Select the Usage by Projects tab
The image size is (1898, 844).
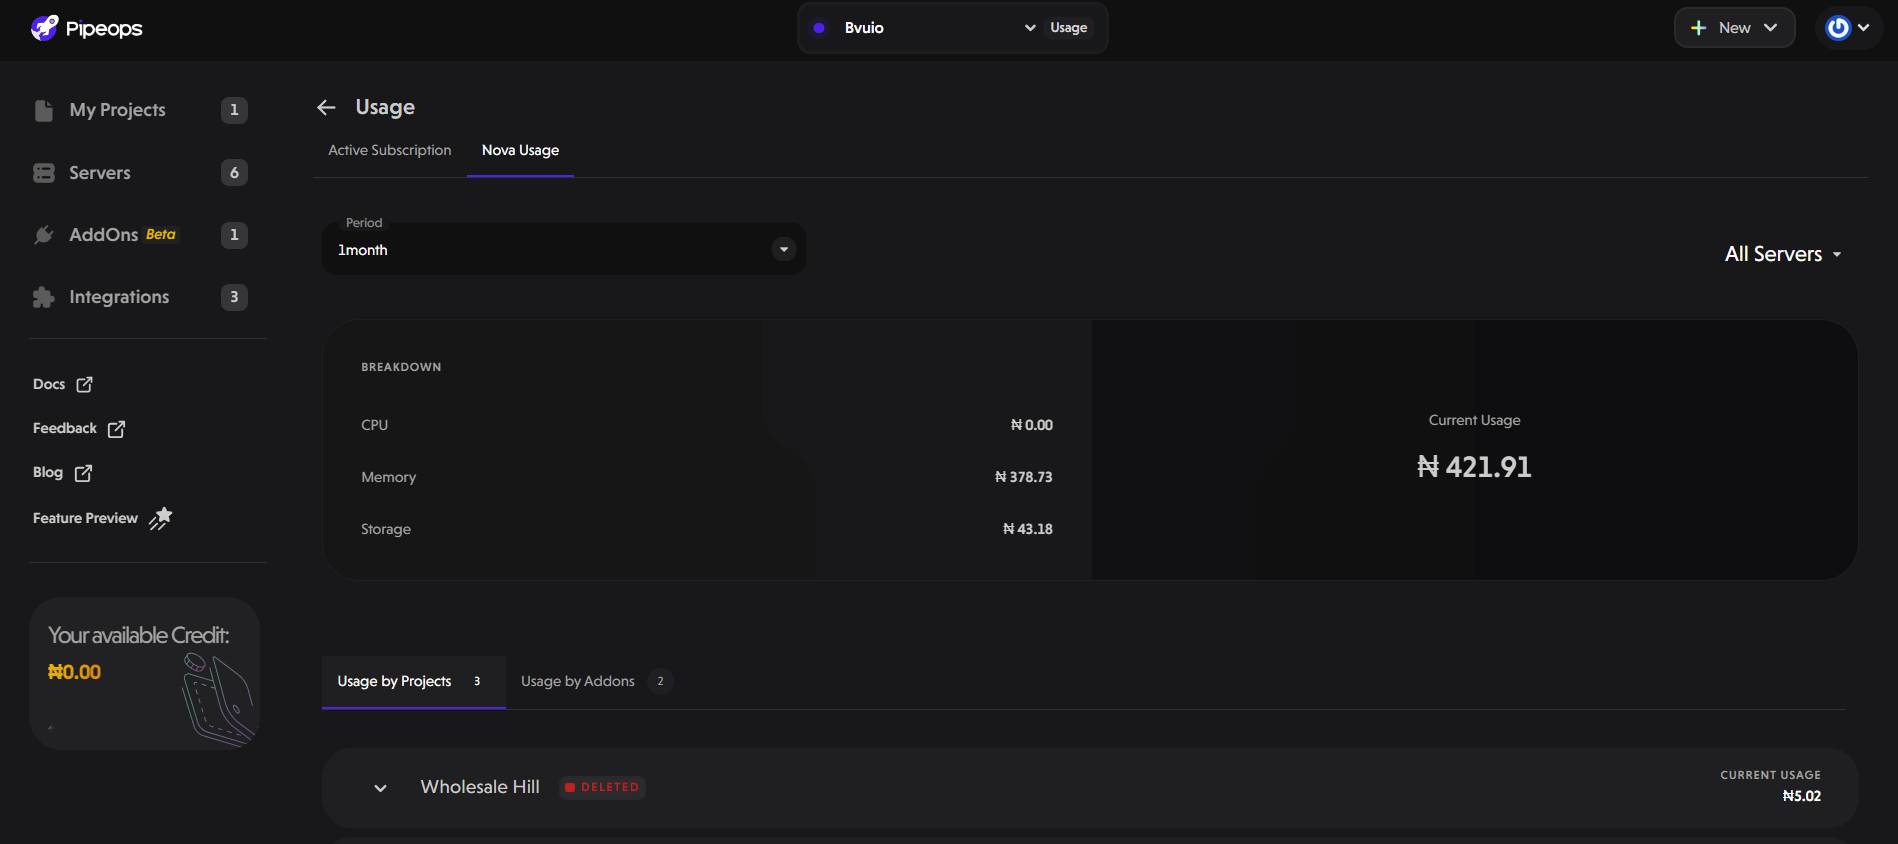click(x=395, y=681)
